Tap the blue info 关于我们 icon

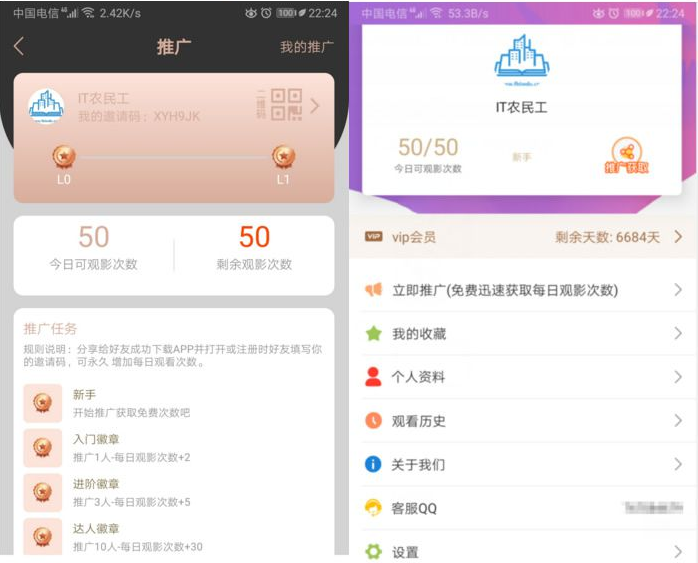pos(373,464)
